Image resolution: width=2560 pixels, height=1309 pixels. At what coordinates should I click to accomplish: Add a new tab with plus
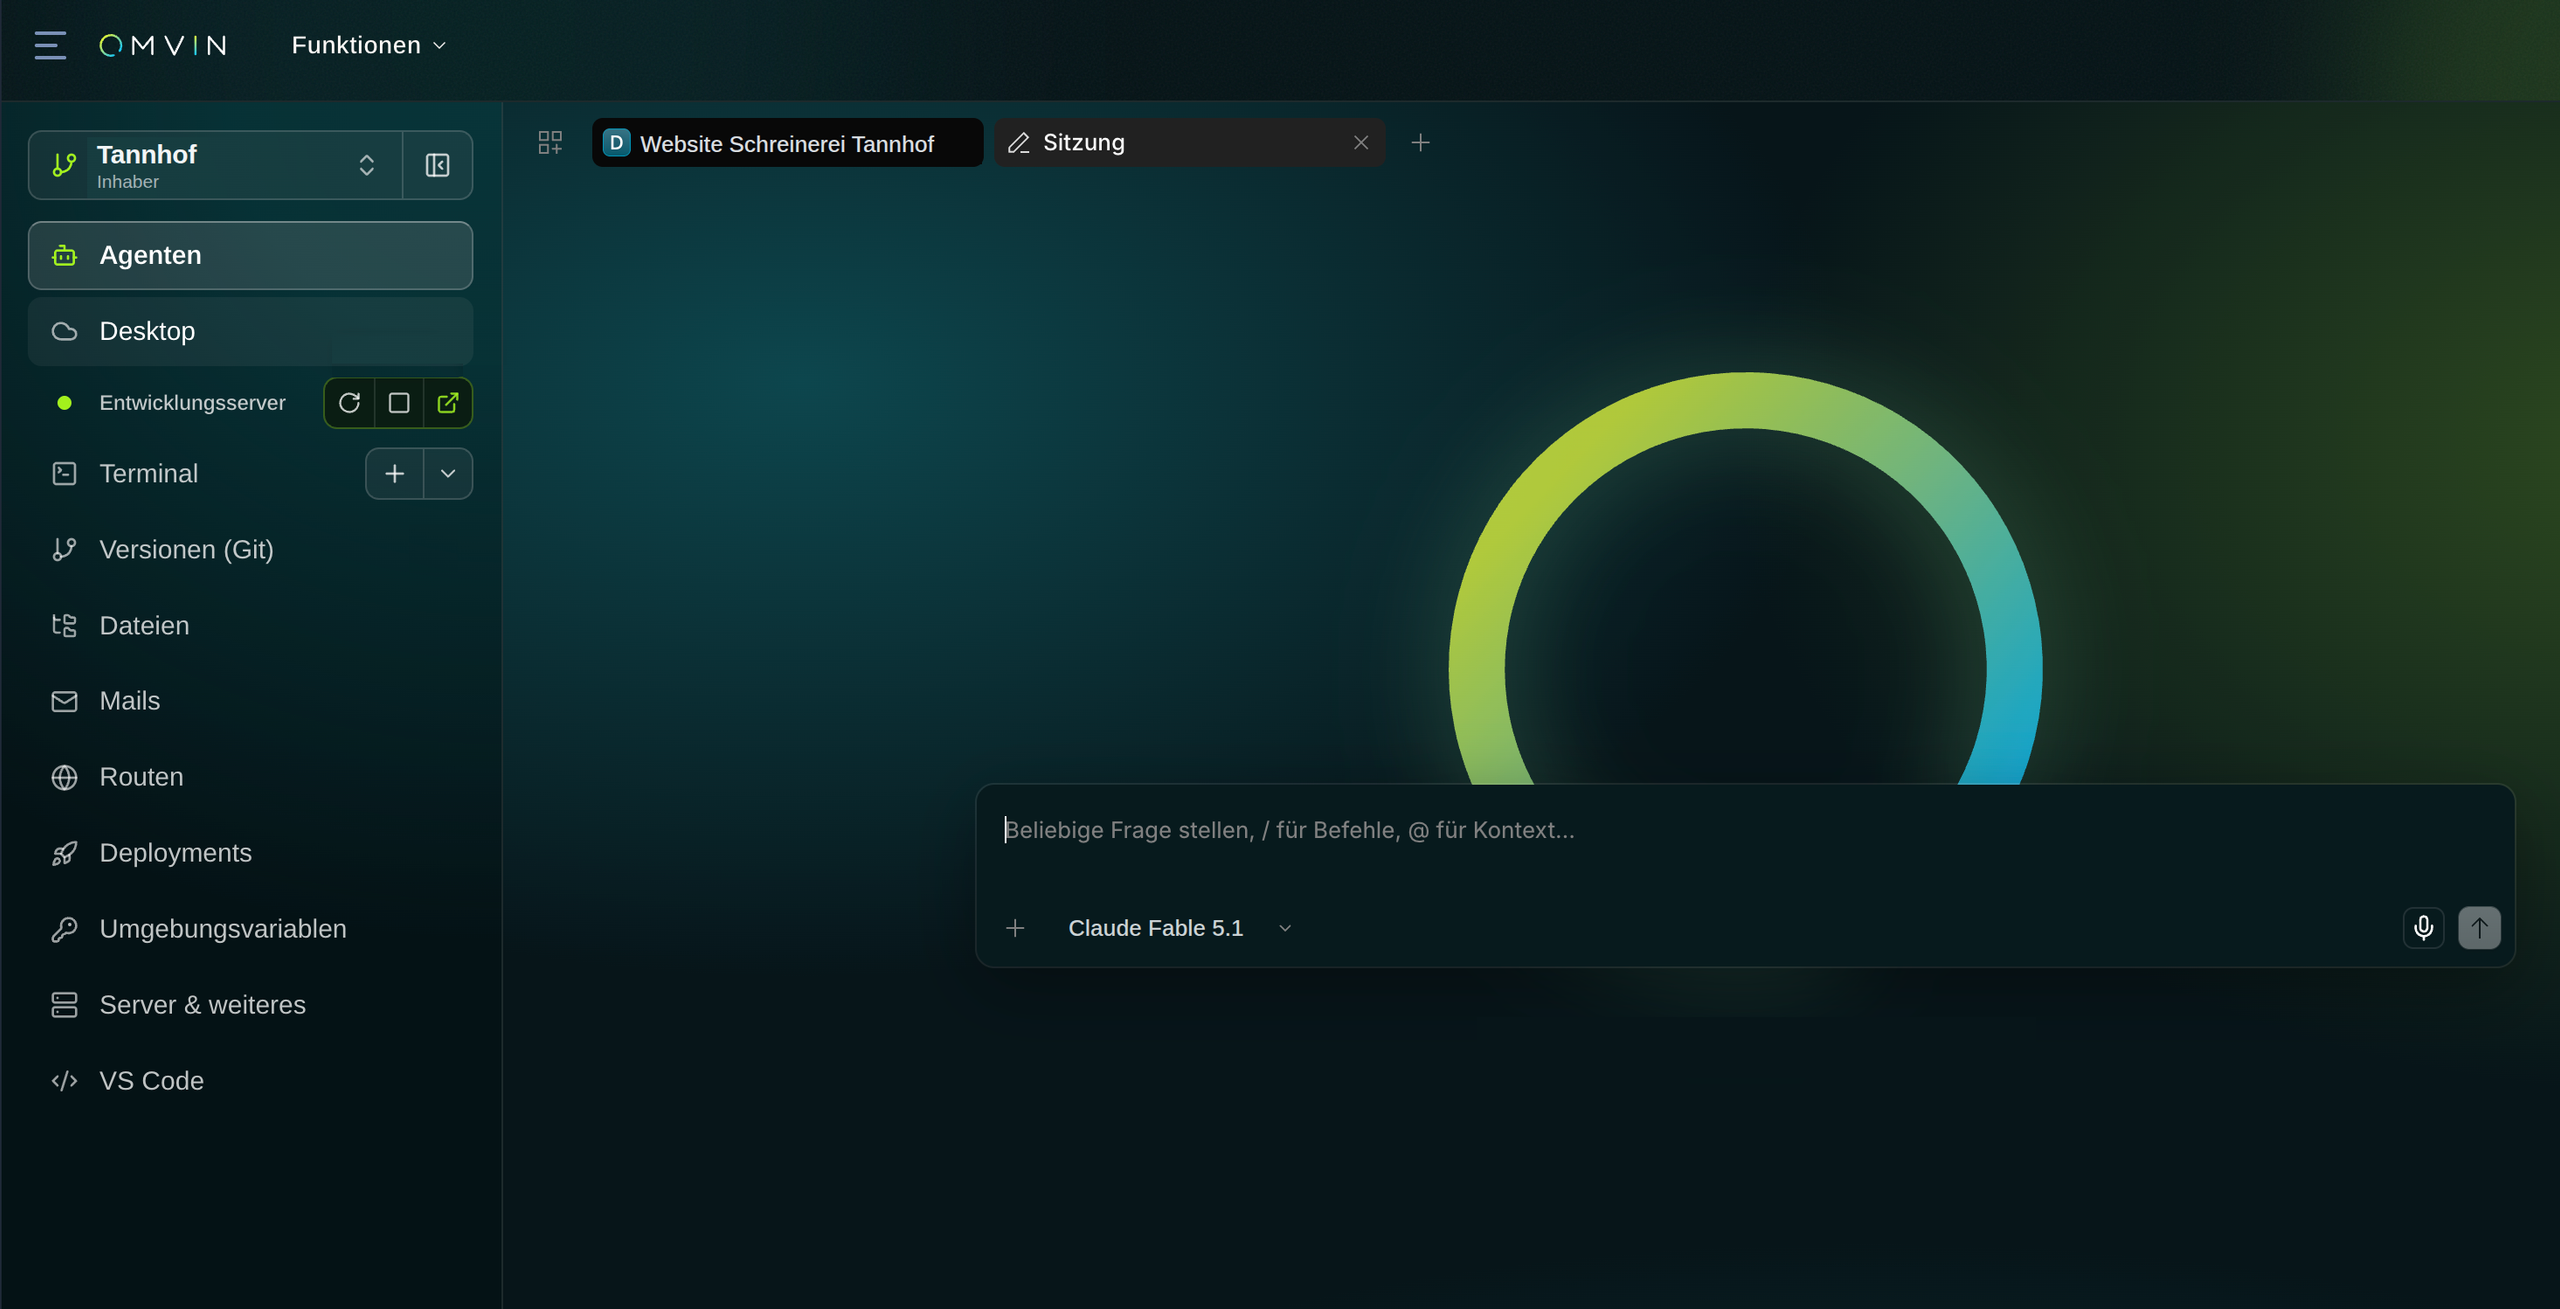click(x=1420, y=143)
